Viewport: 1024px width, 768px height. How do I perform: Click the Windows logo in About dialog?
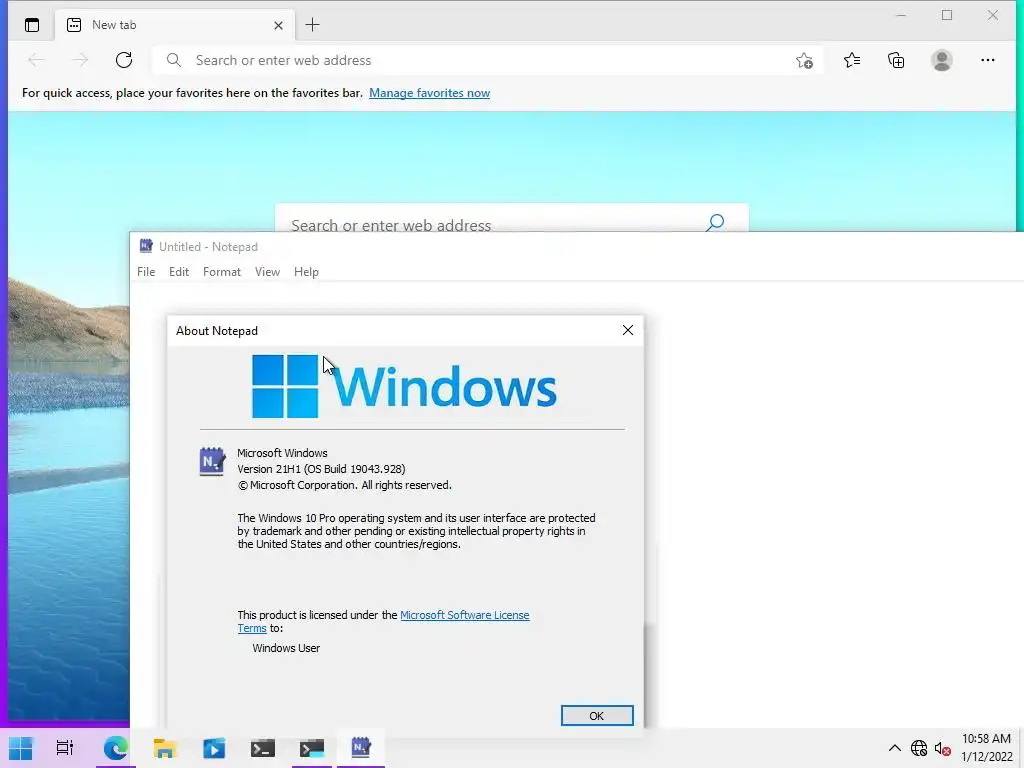pos(404,387)
